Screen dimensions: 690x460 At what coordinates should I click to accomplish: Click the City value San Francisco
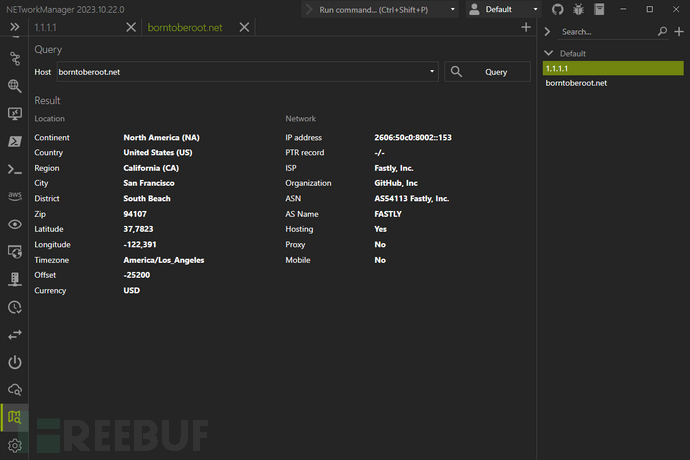click(149, 183)
